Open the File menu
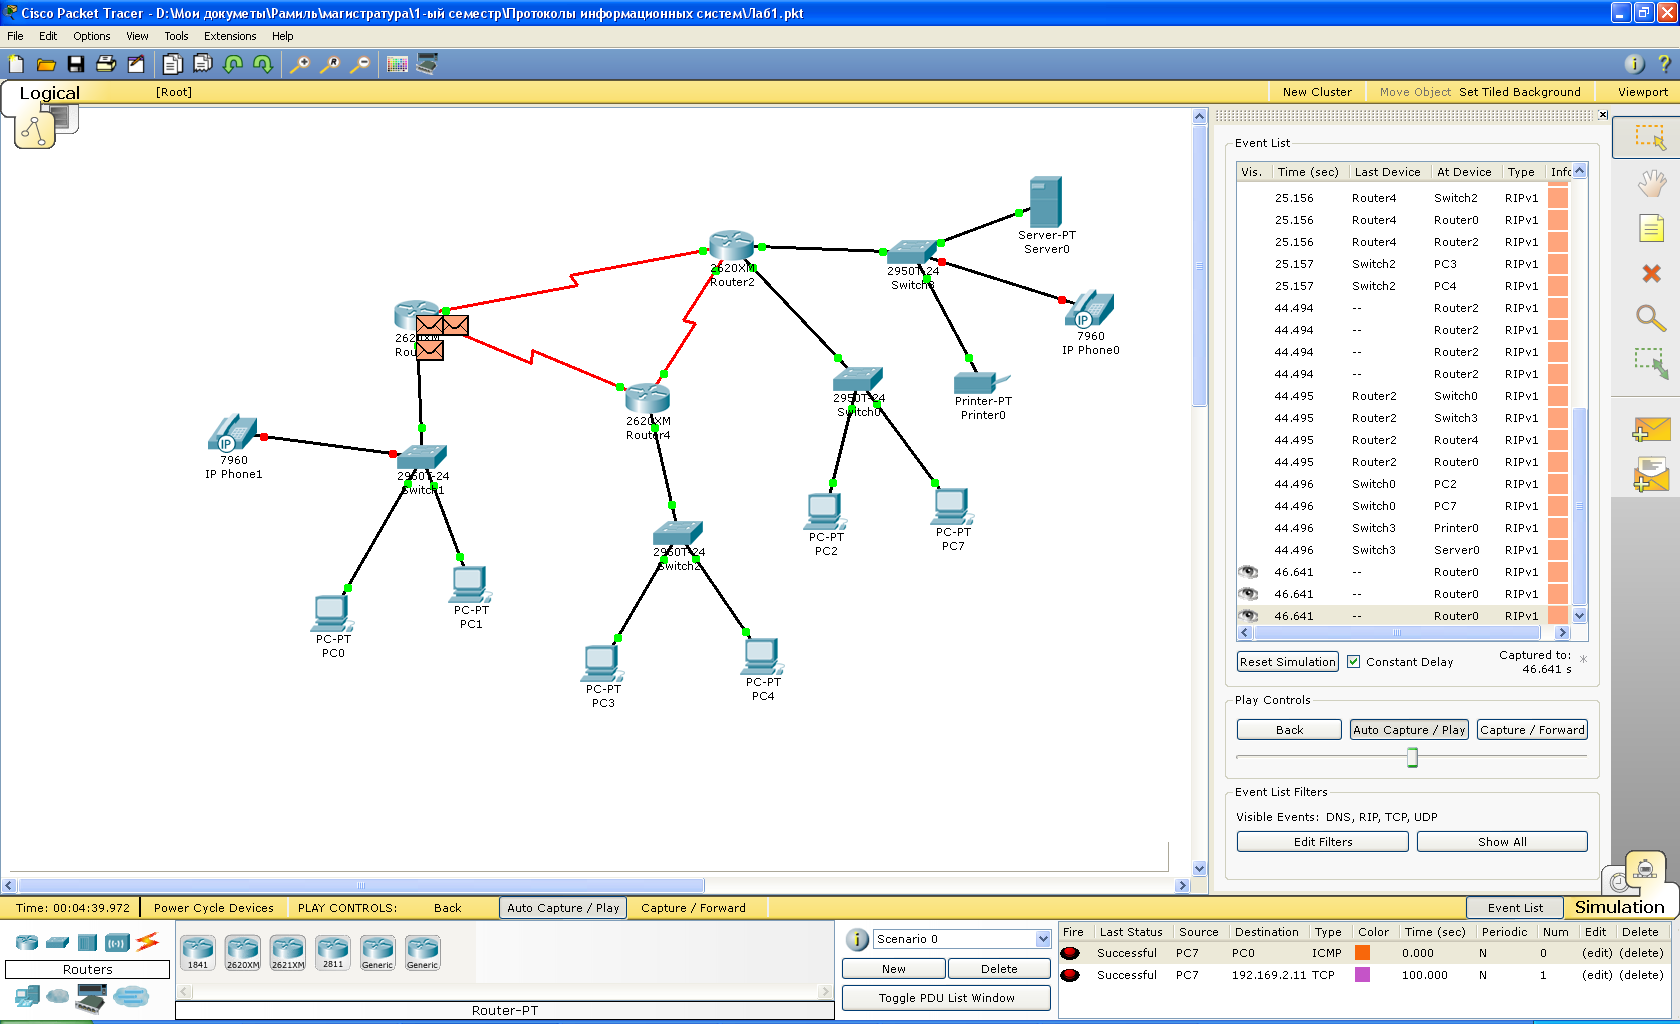The height and width of the screenshot is (1024, 1680). [x=15, y=36]
